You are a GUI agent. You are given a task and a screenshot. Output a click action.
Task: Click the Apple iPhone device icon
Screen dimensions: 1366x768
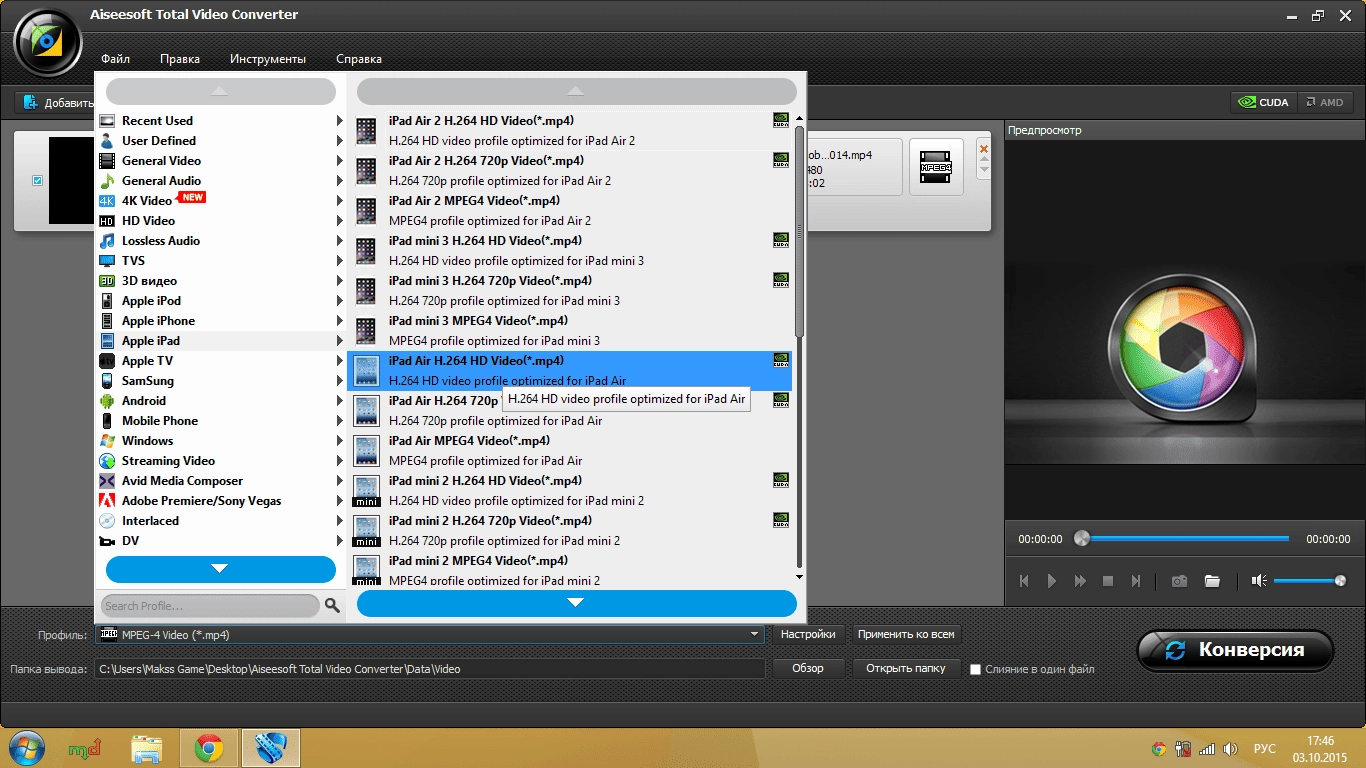click(107, 321)
